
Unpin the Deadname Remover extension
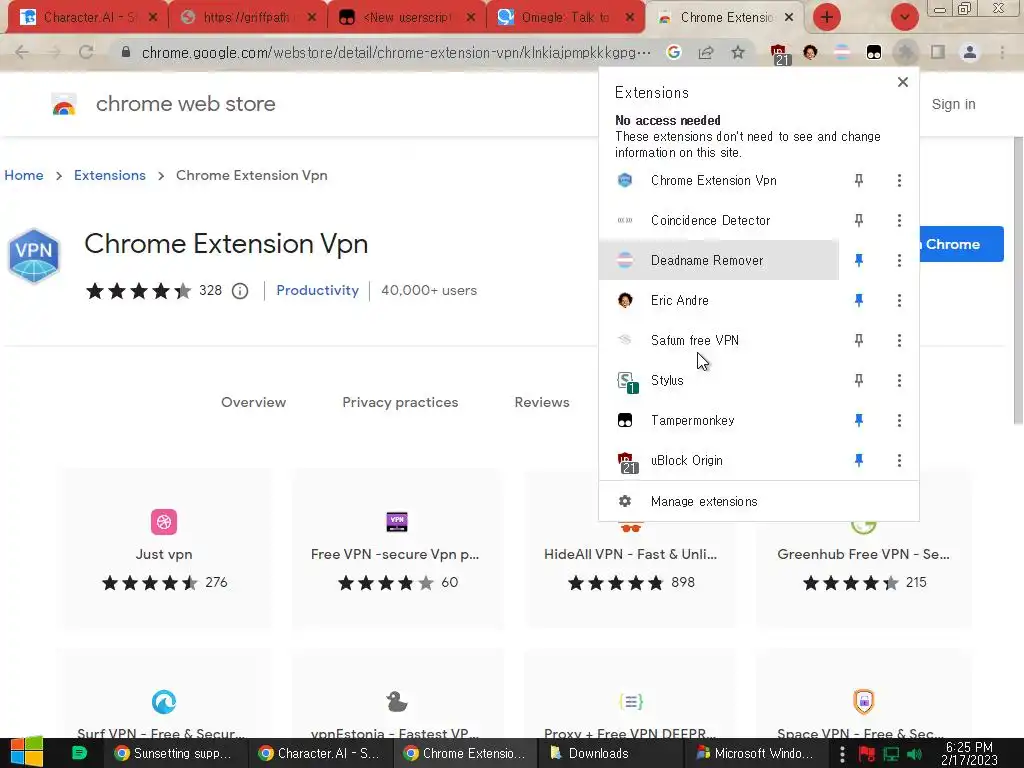859,261
